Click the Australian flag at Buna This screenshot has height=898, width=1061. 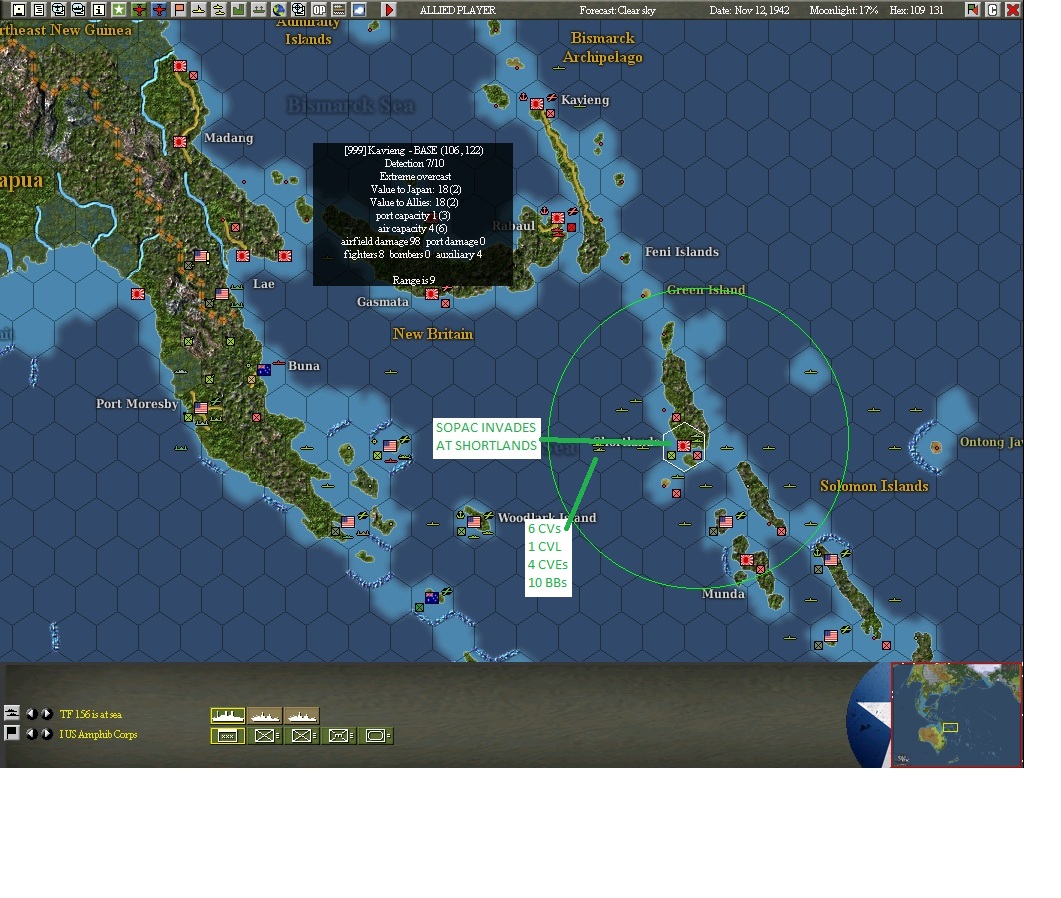click(x=264, y=369)
